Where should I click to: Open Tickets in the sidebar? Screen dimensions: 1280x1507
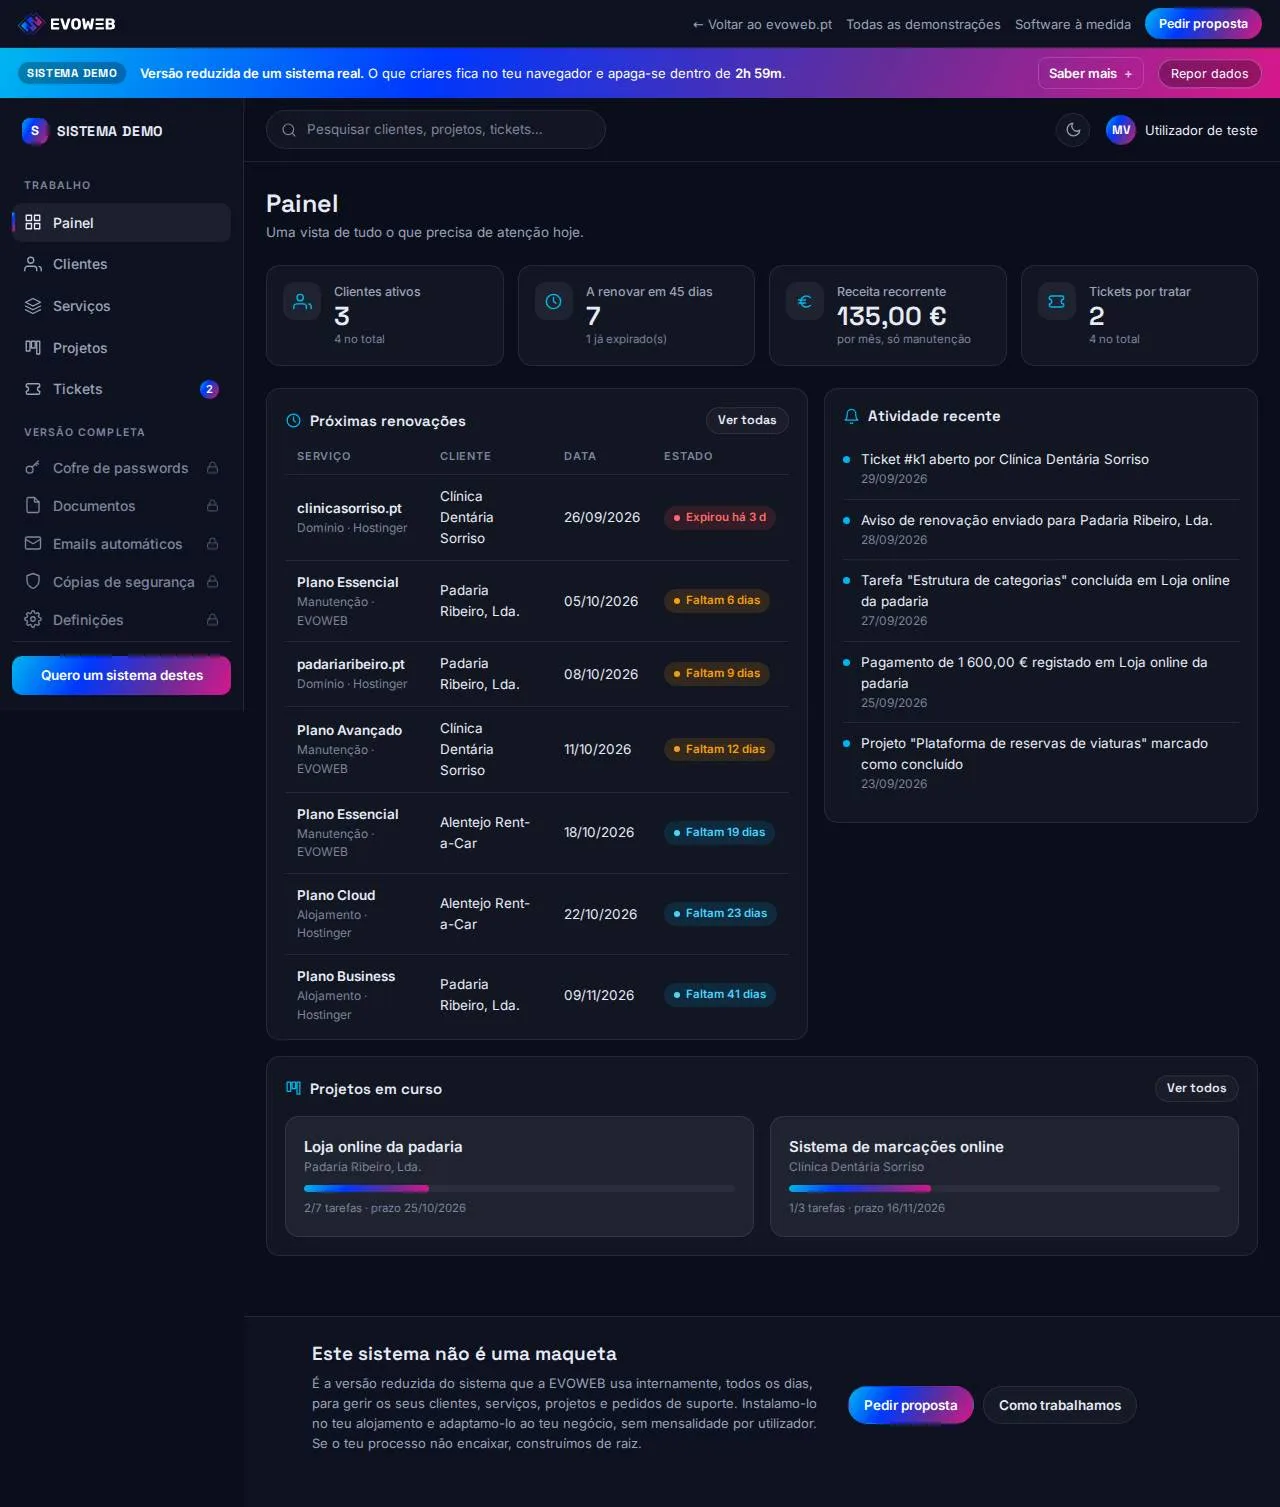click(121, 389)
